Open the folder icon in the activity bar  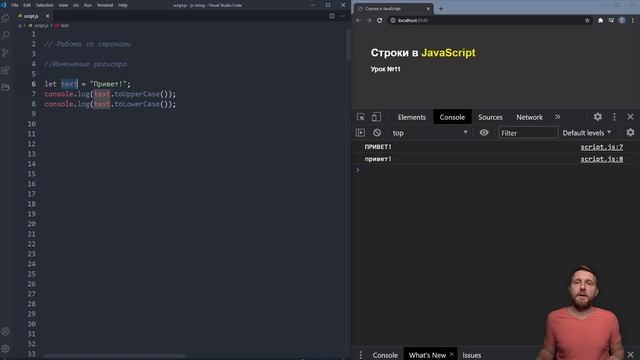[5, 87]
